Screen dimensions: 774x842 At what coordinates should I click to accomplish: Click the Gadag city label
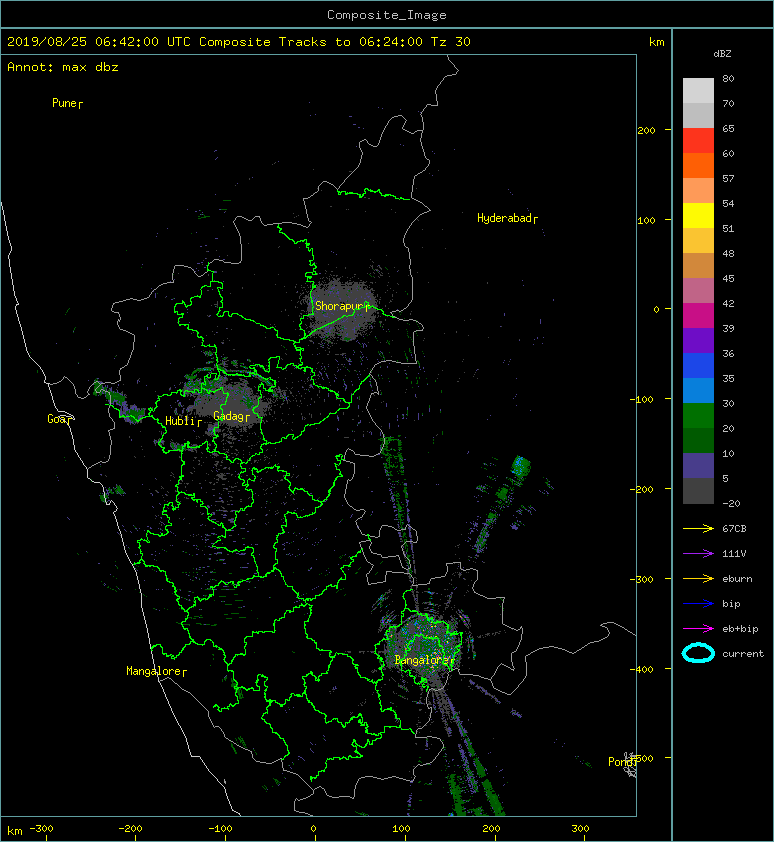[232, 416]
